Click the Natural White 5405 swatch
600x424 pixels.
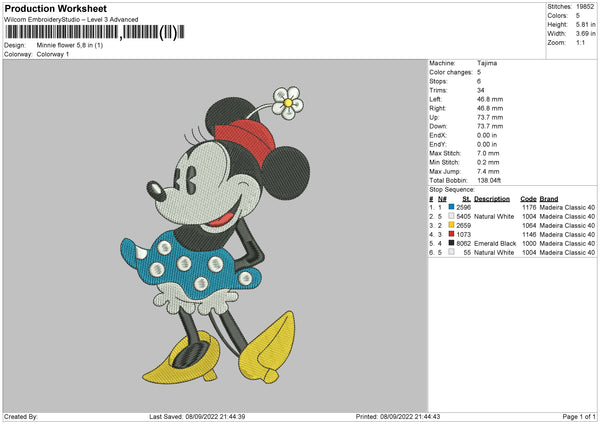tap(452, 216)
